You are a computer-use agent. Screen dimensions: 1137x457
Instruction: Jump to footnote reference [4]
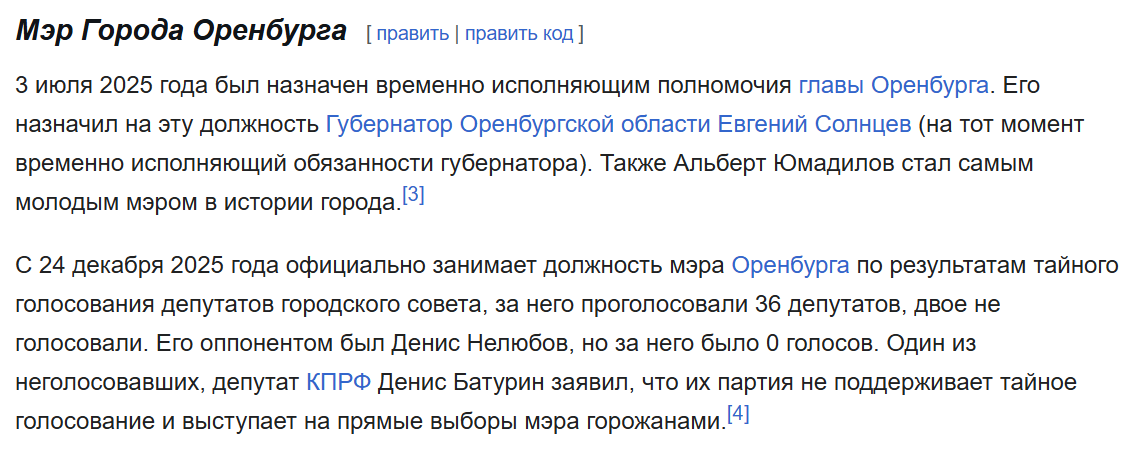(x=737, y=415)
